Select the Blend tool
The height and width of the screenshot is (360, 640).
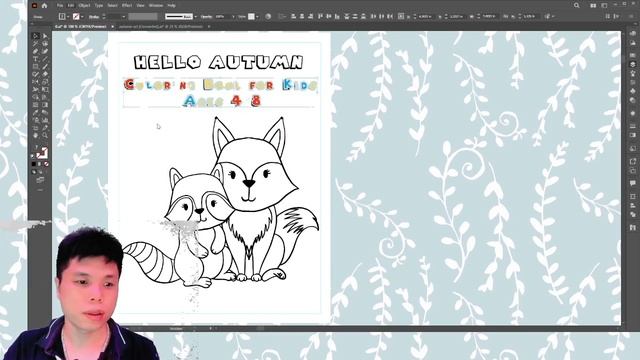click(x=45, y=112)
